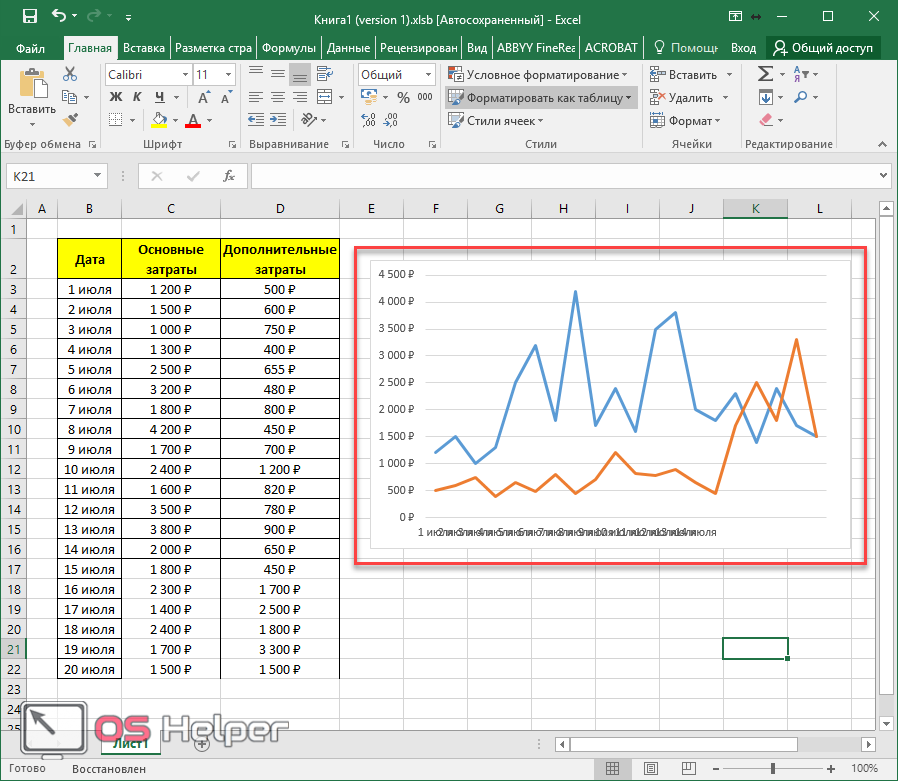
Task: Toggle center horizontal alignment
Action: (277, 97)
